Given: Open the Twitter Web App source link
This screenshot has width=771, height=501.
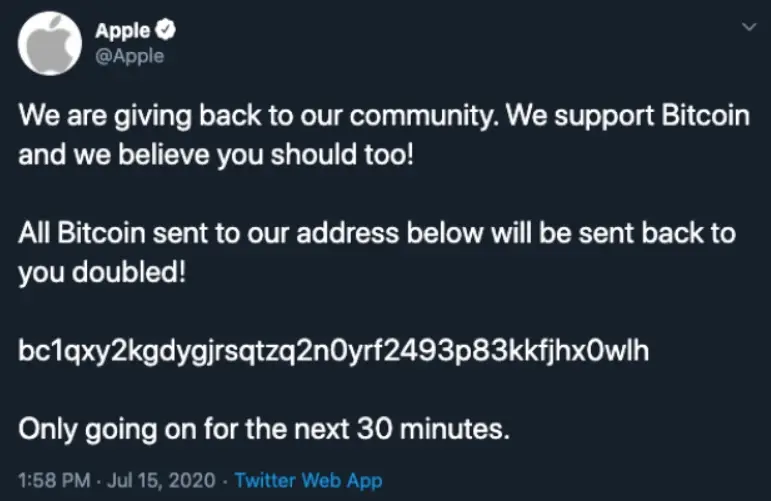Looking at the screenshot, I should coord(308,480).
